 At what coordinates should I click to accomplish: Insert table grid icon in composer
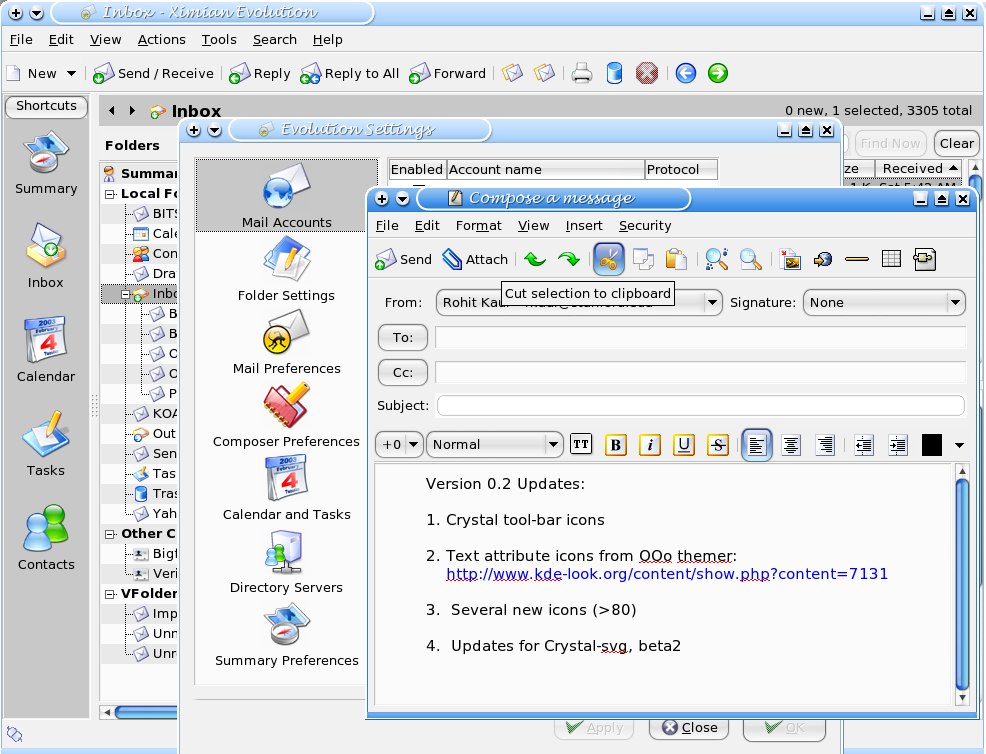[891, 258]
